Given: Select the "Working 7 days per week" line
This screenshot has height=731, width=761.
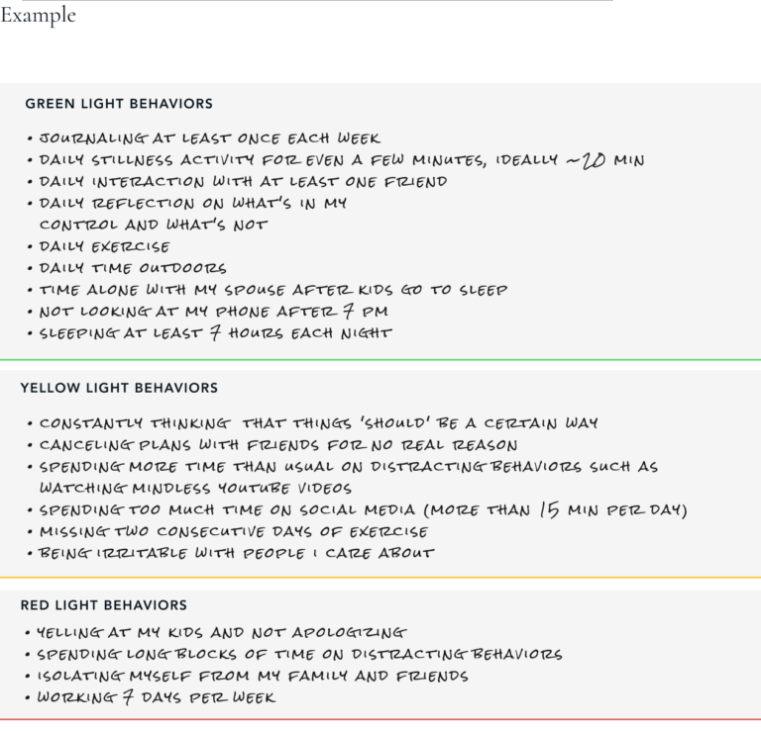Looking at the screenshot, I should click(x=155, y=697).
